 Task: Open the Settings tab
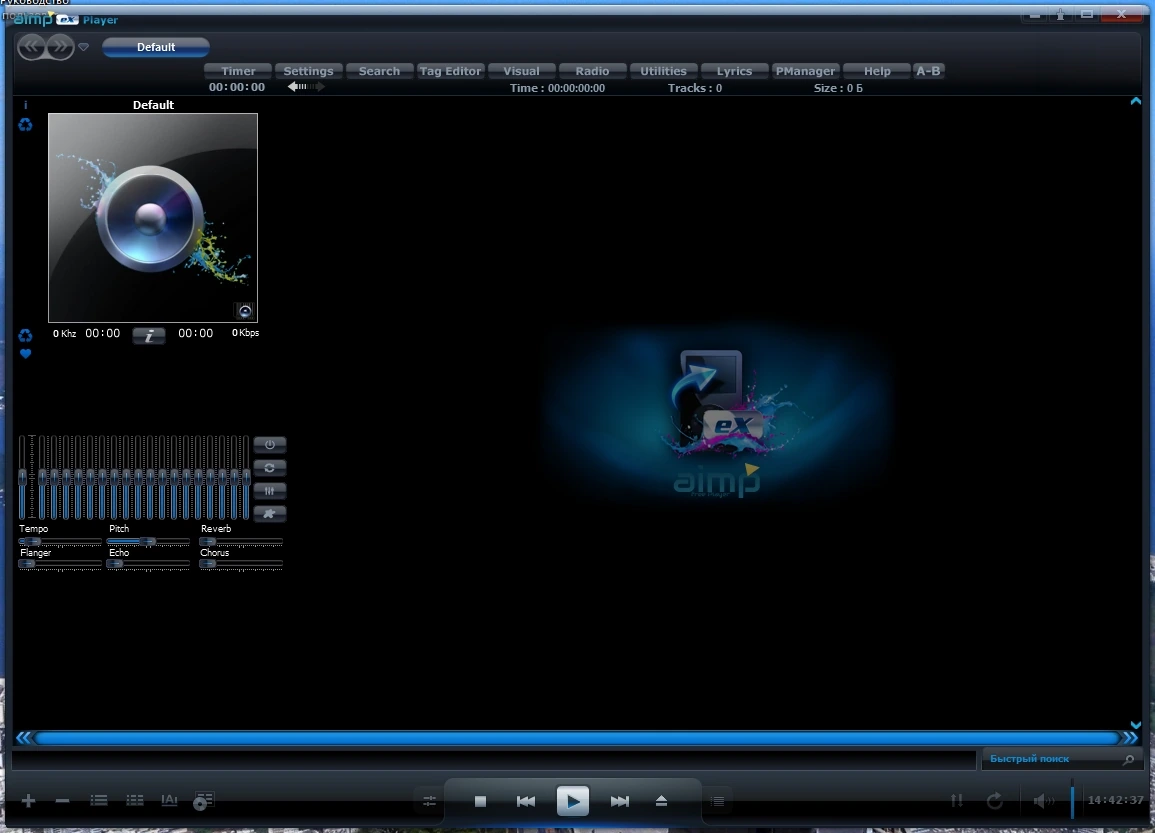pyautogui.click(x=308, y=71)
